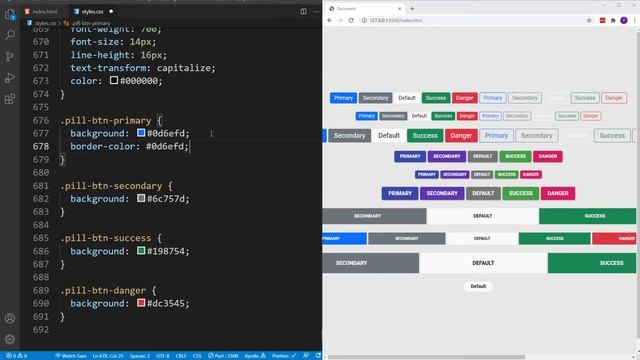This screenshot has height=360, width=640.
Task: Click the unsaved-changes dot on the styles.css tab
Action: point(111,11)
